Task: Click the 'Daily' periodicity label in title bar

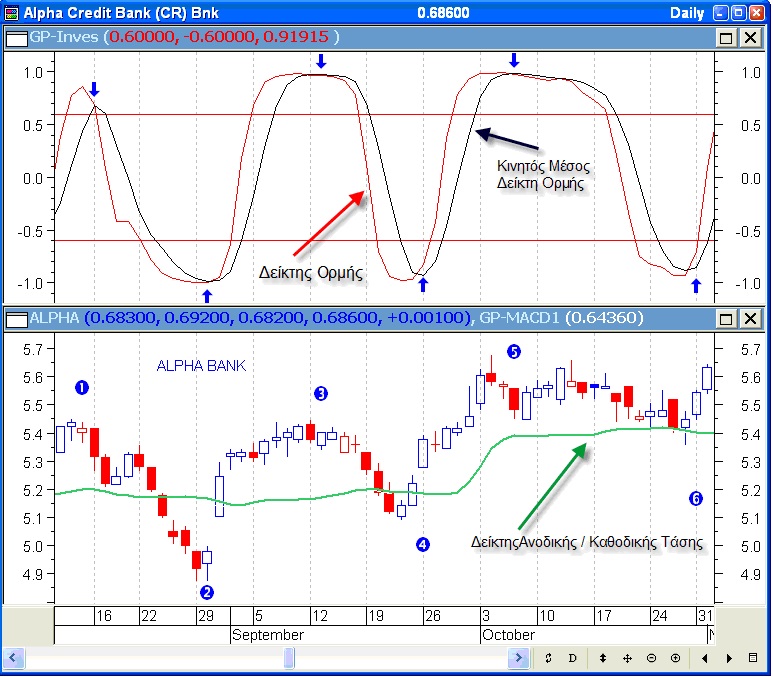Action: [686, 12]
